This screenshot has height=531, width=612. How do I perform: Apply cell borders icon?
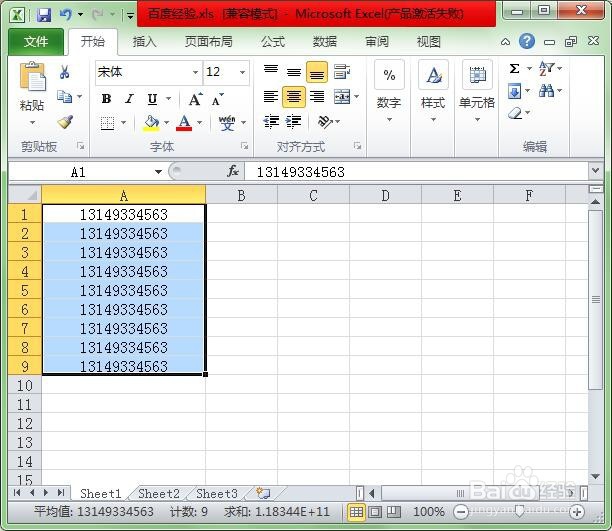107,123
